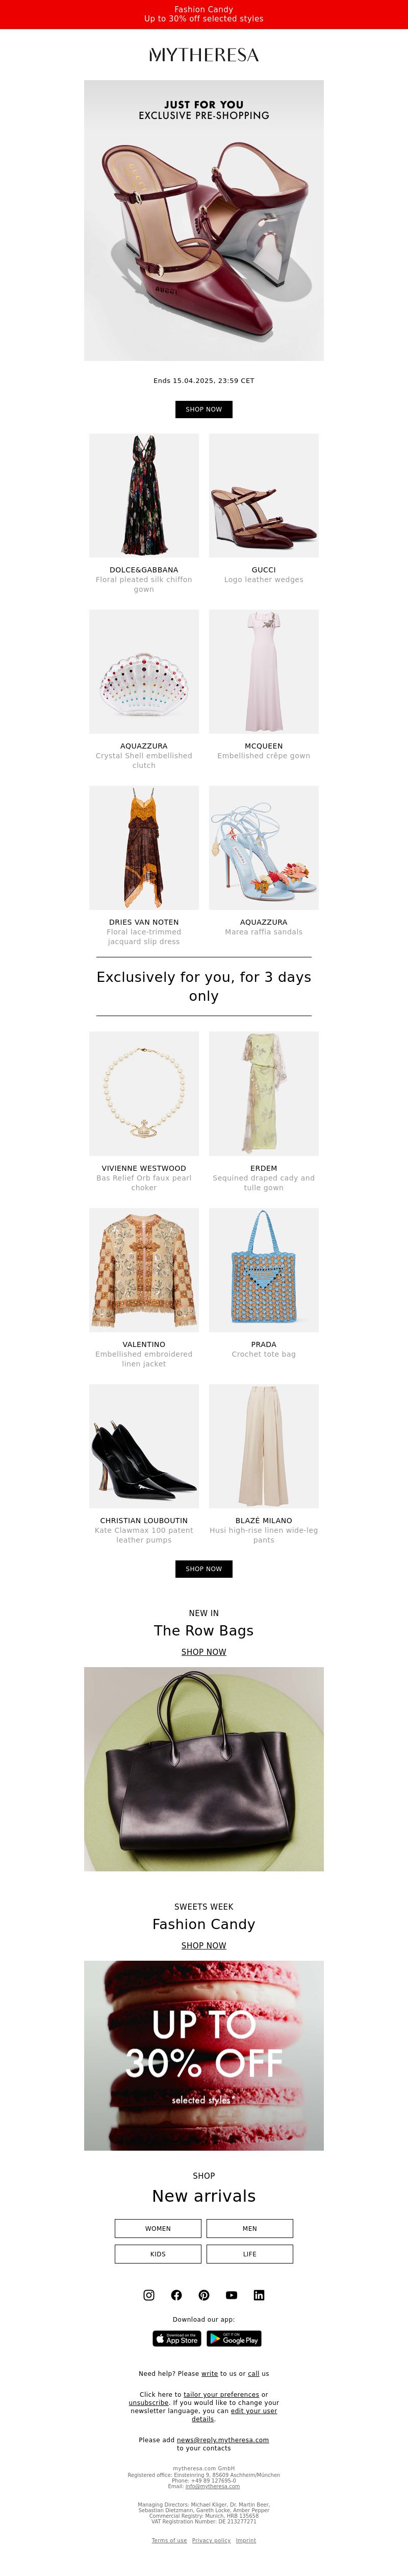Select the Men new arrivals button
Viewport: 408px width, 2576px height.
pyautogui.click(x=250, y=2229)
